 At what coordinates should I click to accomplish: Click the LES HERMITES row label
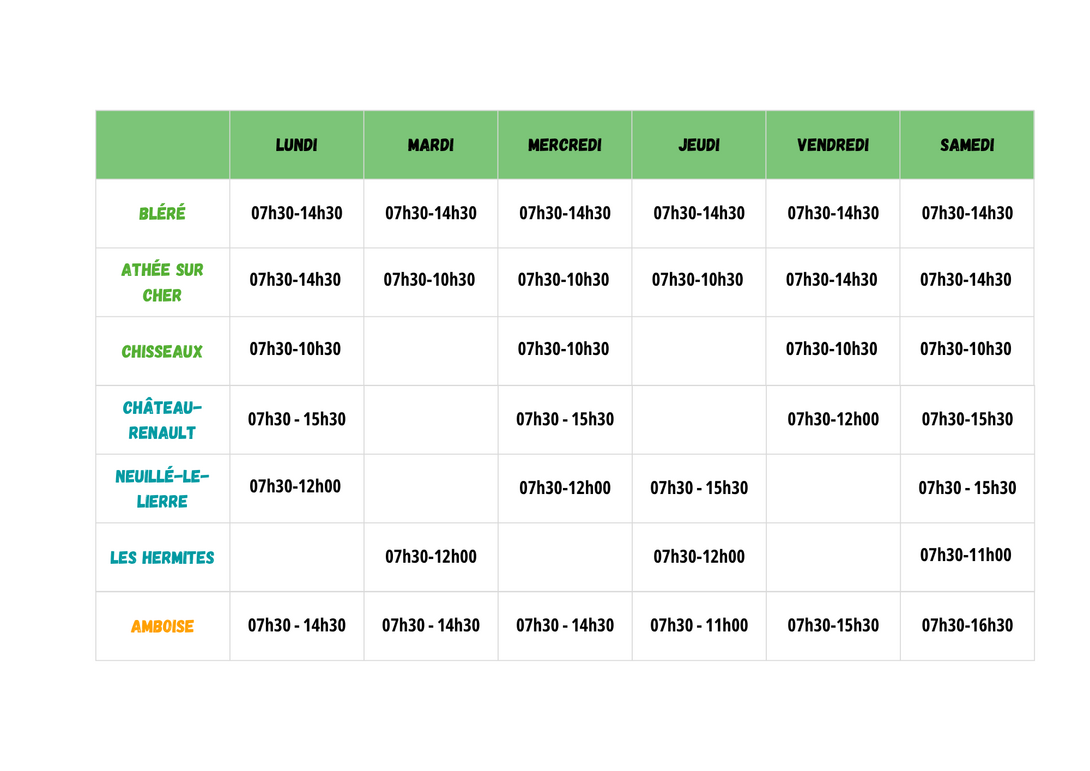[162, 558]
